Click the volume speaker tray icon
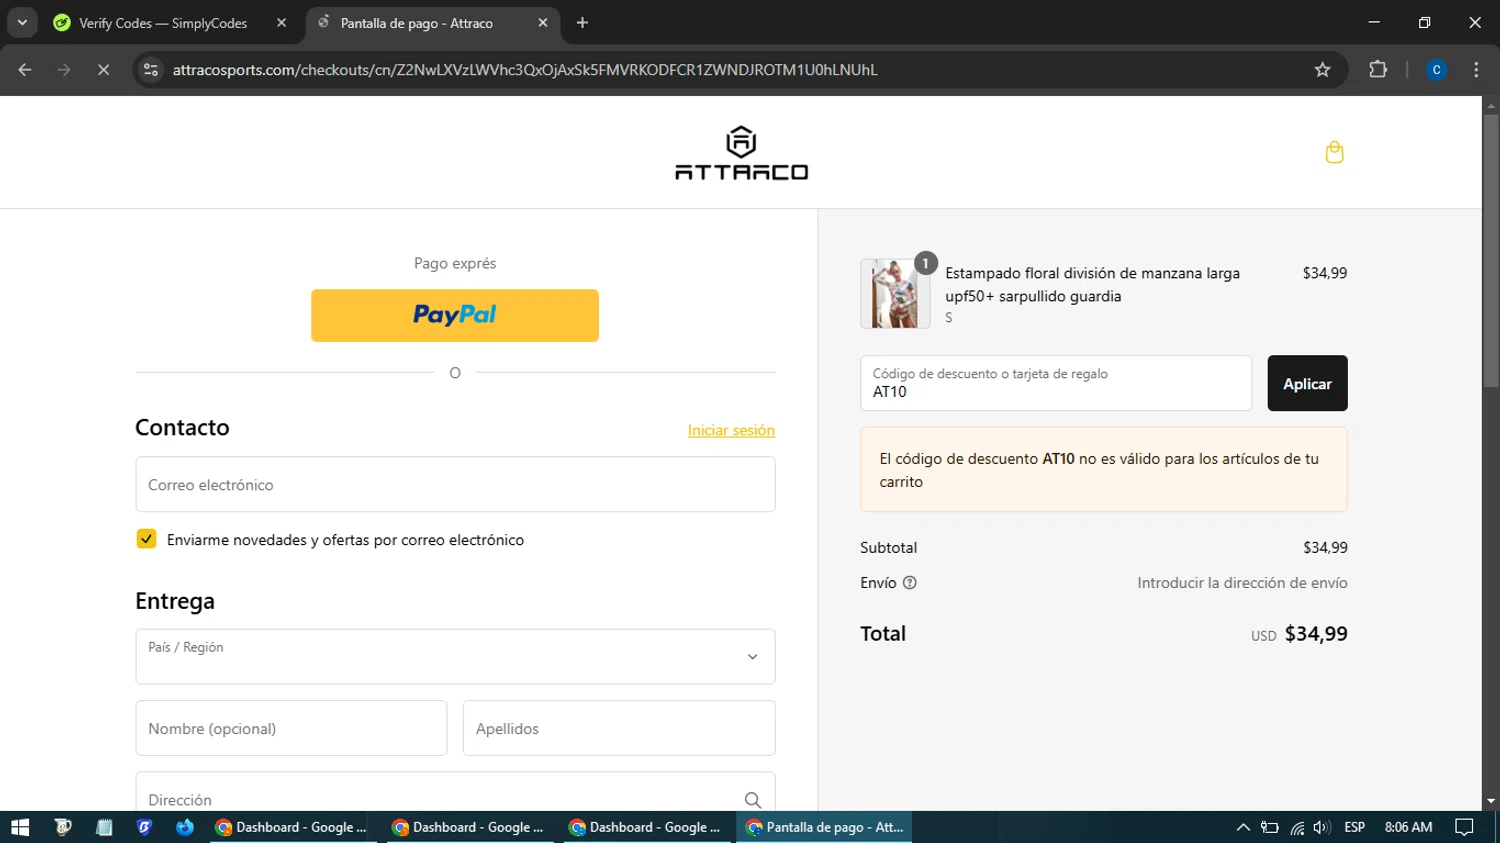This screenshot has width=1500, height=843. click(1321, 827)
